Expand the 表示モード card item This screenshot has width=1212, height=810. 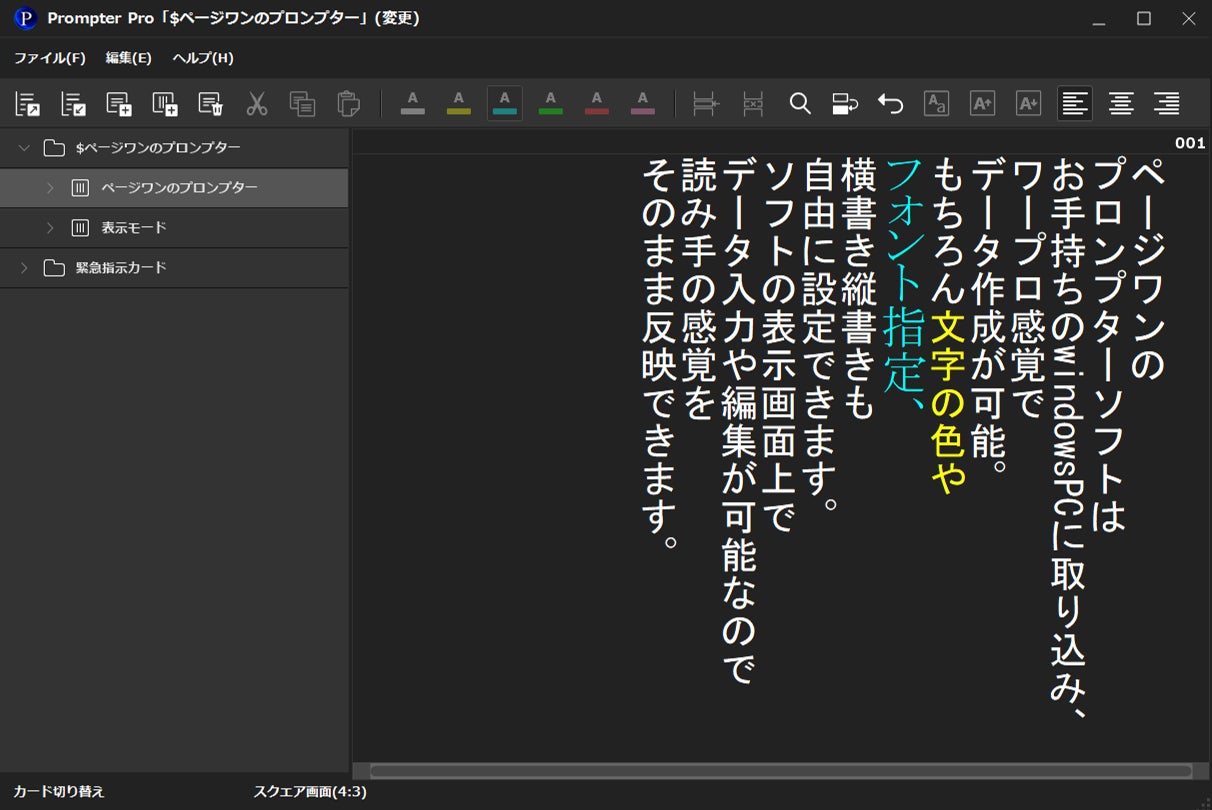pos(50,228)
